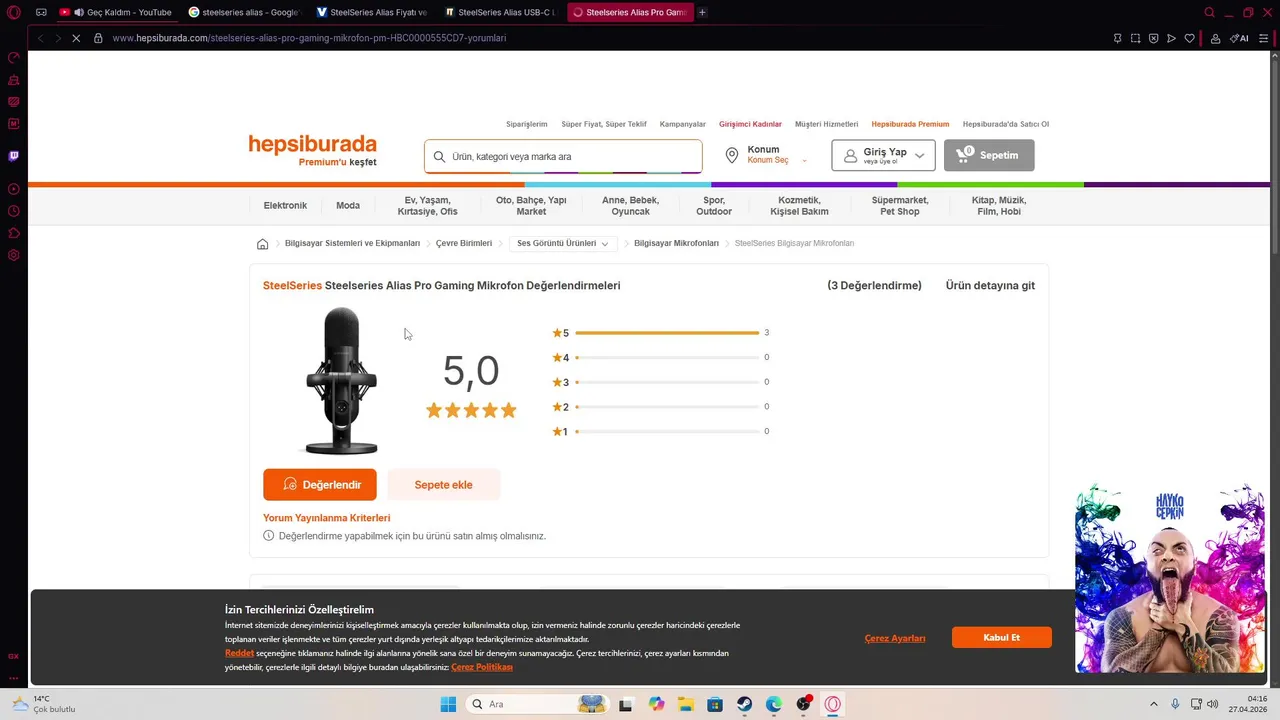Switch to steelseries alias Google tab
The image size is (1280, 720).
click(x=244, y=12)
